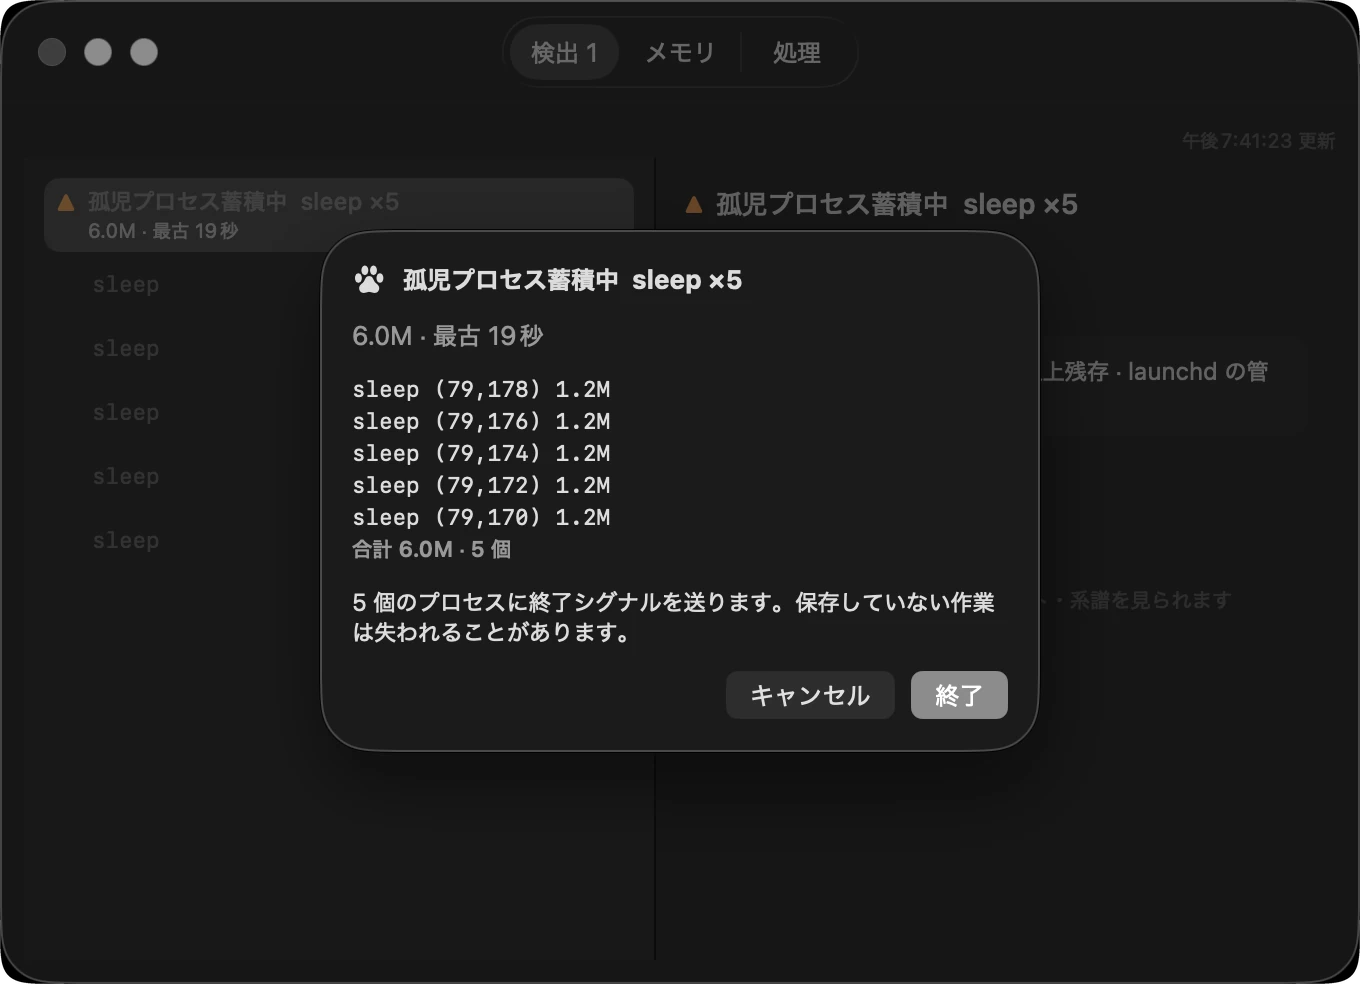Click the dialog title 孤児プロセス蓄積中 sleep ×5
This screenshot has height=984, width=1360.
pos(572,280)
